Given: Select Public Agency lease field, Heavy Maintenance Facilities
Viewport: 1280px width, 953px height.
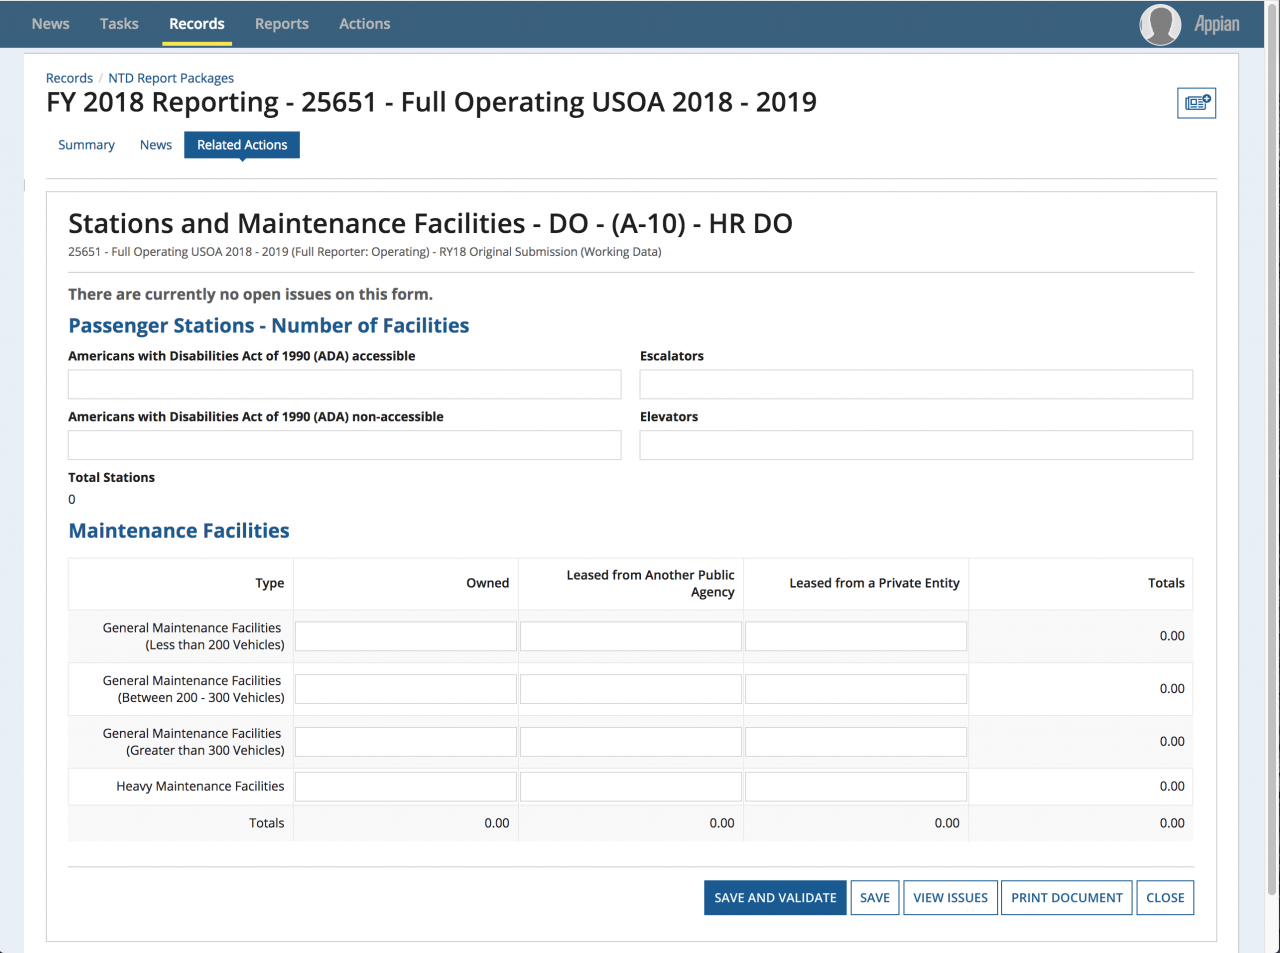Looking at the screenshot, I should 631,787.
